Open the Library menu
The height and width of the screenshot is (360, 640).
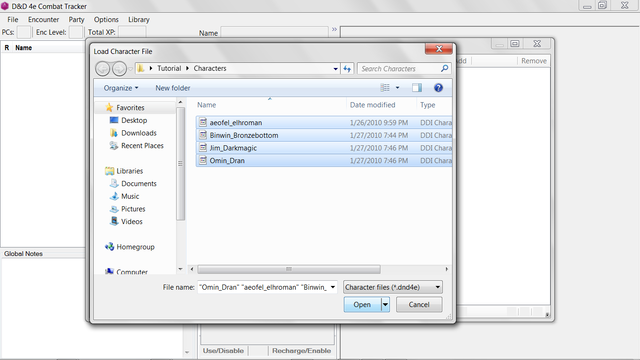139,20
